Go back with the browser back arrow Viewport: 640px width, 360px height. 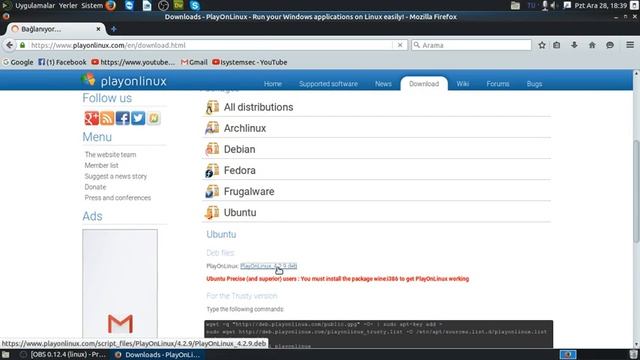9,45
